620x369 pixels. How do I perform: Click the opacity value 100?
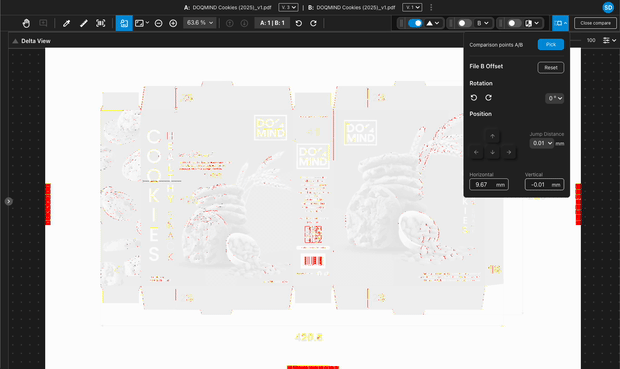tap(591, 40)
